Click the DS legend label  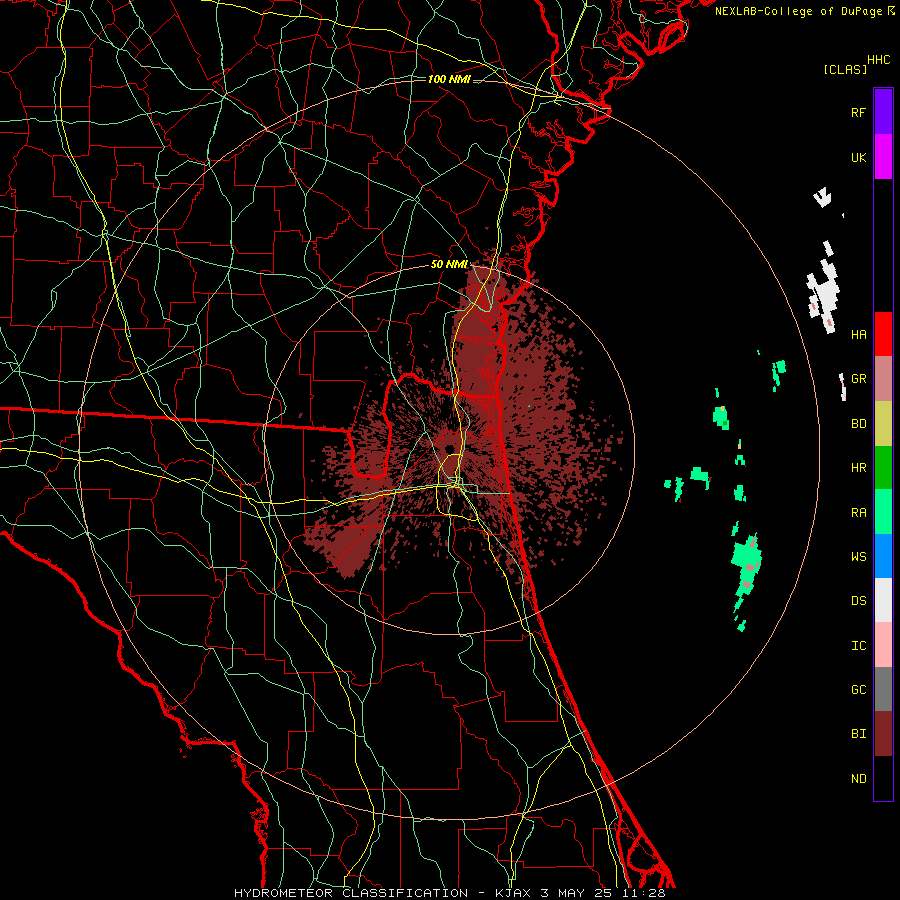click(858, 600)
